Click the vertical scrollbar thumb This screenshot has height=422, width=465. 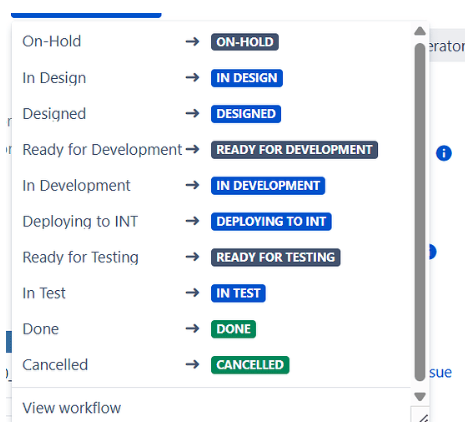point(420,212)
